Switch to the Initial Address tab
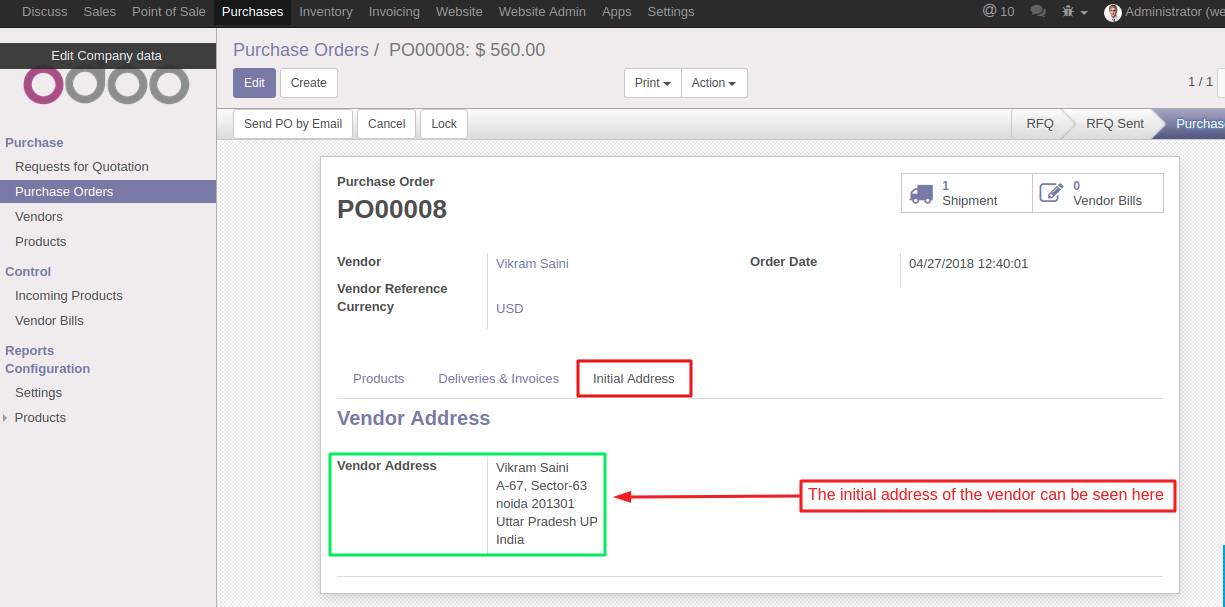The image size is (1225, 607). [634, 379]
